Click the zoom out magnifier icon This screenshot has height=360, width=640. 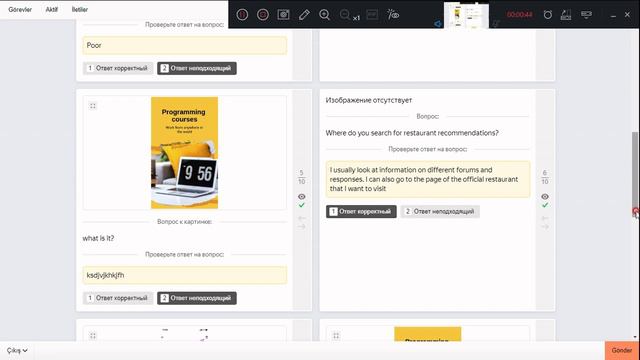tap(345, 15)
